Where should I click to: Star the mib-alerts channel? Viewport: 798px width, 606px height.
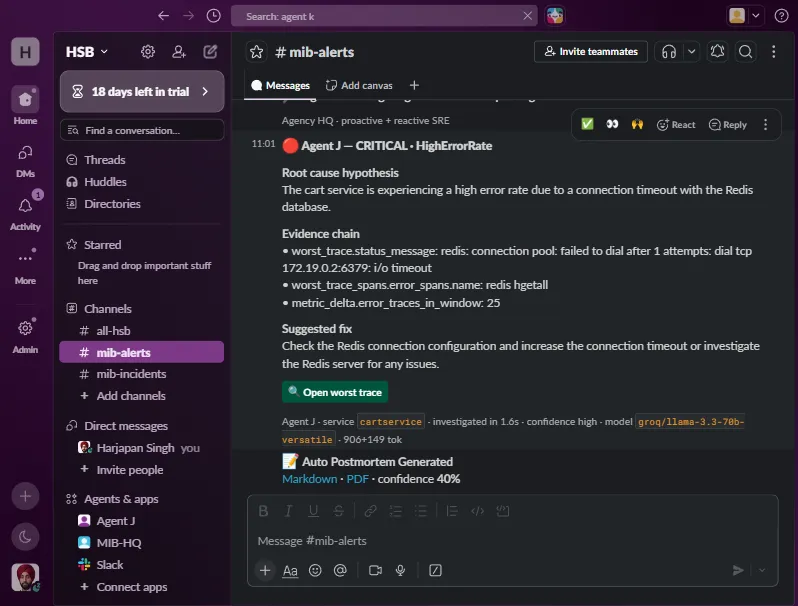(256, 52)
